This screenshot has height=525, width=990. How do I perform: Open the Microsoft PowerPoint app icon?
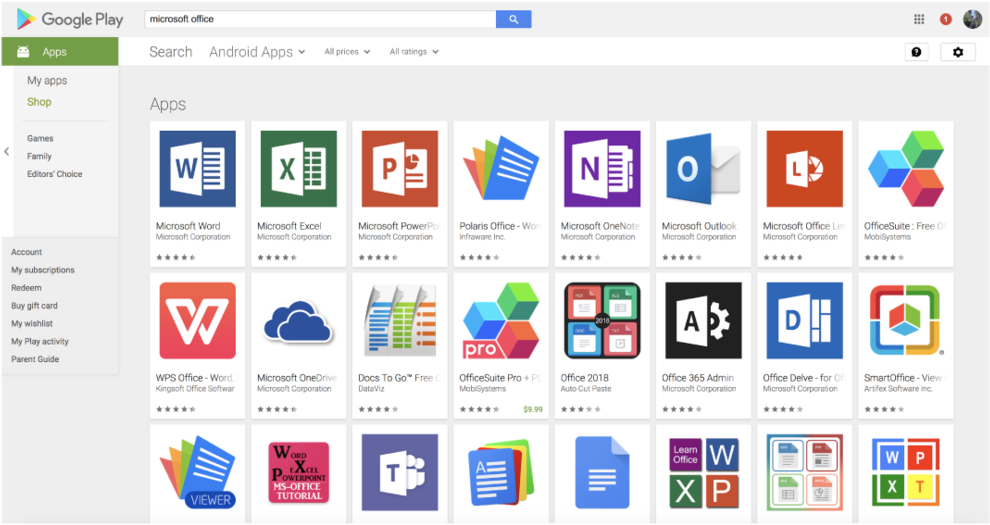[x=400, y=168]
